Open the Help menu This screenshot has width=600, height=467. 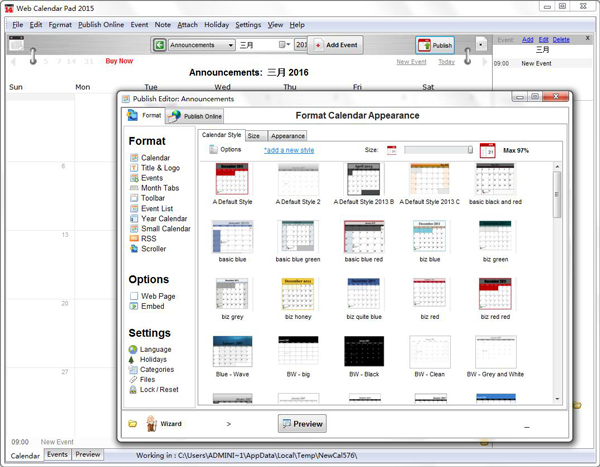tap(297, 25)
